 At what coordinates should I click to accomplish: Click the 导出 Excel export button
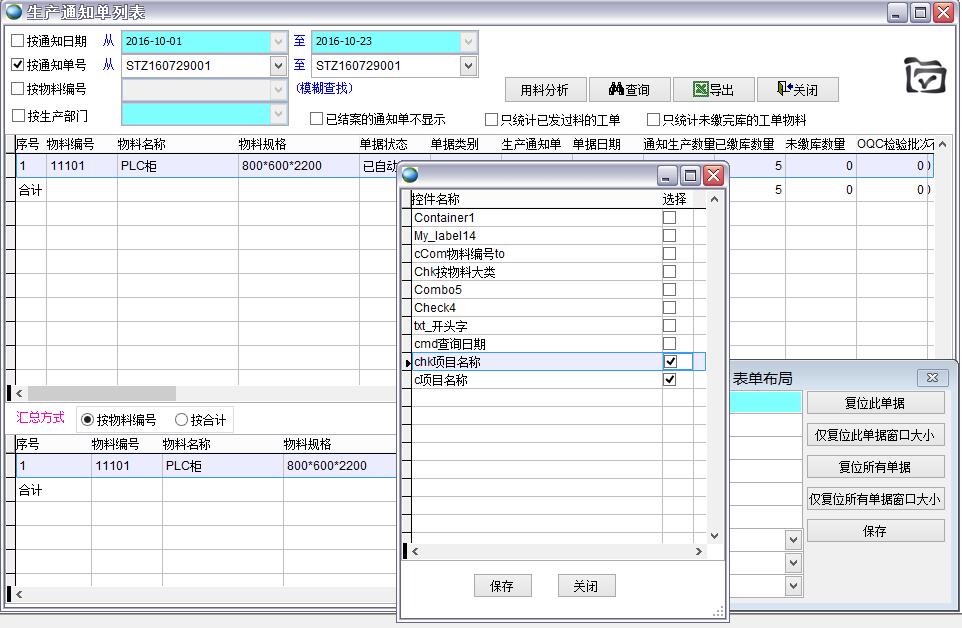[x=713, y=90]
